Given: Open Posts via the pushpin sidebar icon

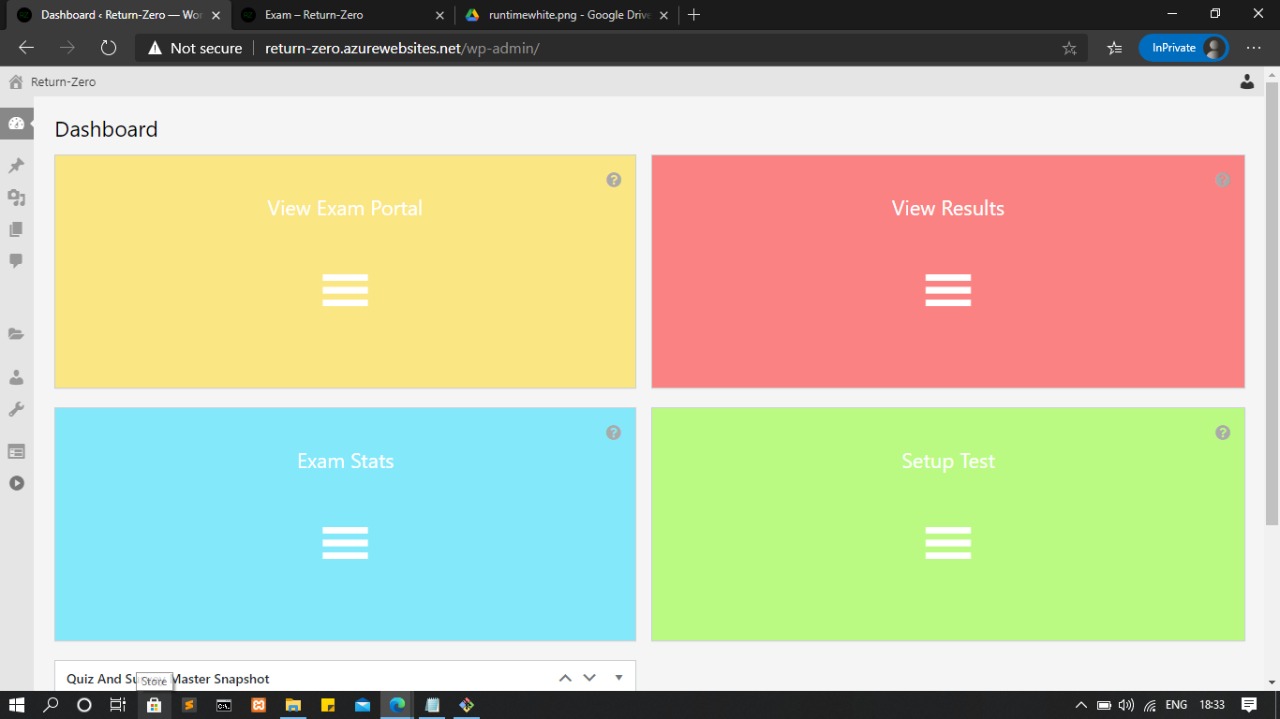Looking at the screenshot, I should (16, 165).
